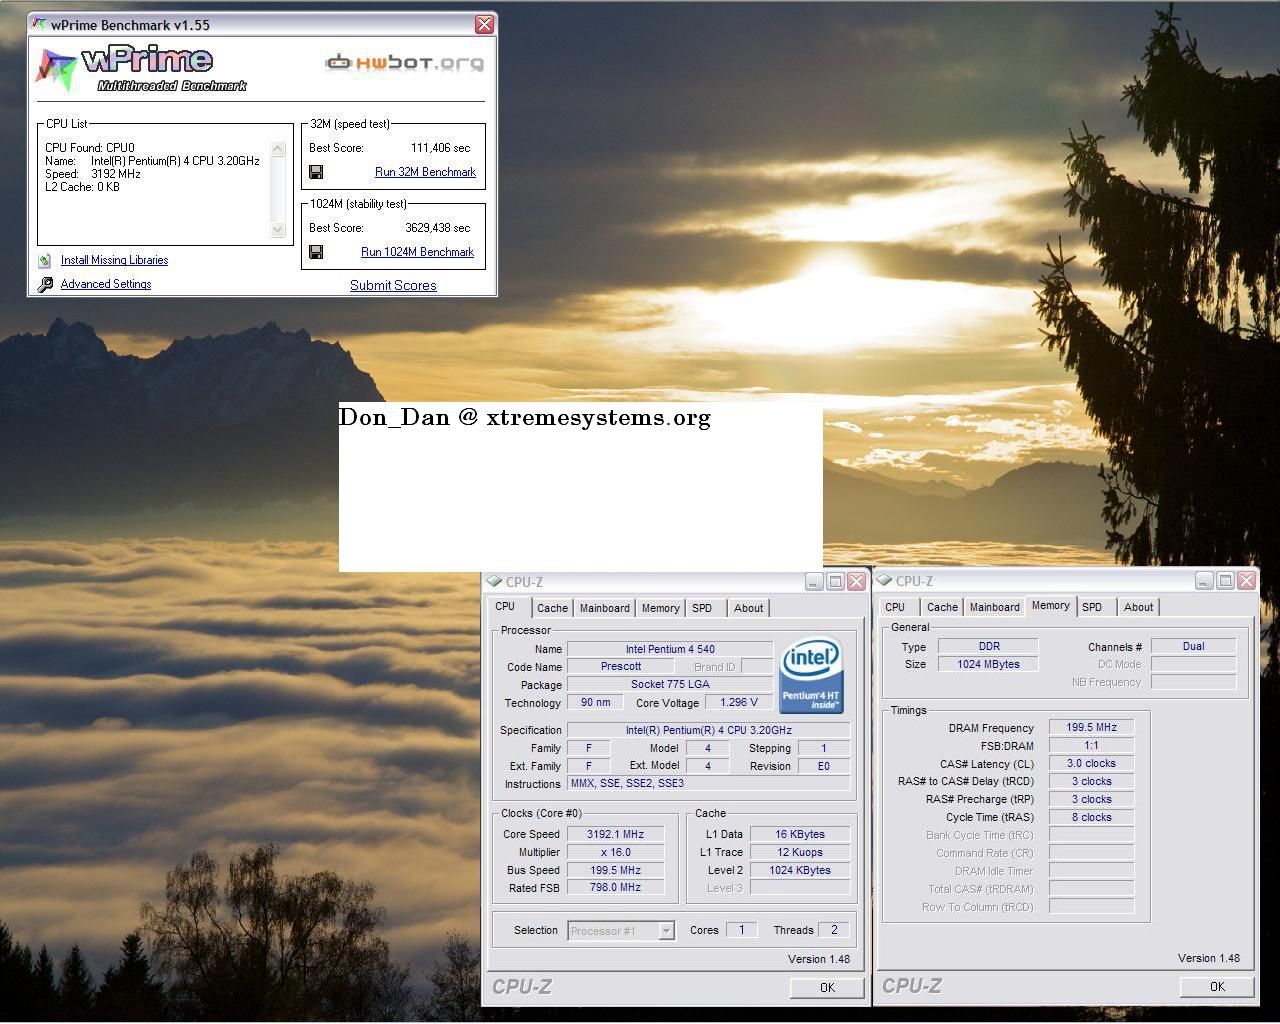Click the hwbot.org logo
This screenshot has height=1024, width=1280.
pos(404,63)
